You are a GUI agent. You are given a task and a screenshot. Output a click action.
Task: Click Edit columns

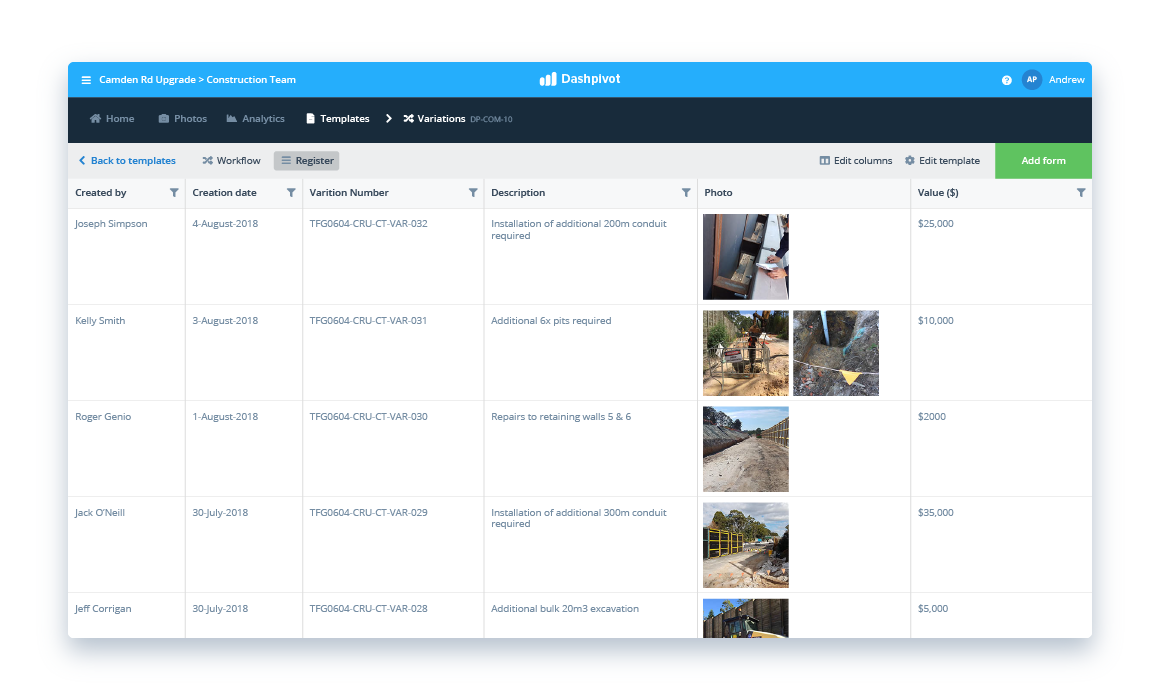pyautogui.click(x=855, y=161)
